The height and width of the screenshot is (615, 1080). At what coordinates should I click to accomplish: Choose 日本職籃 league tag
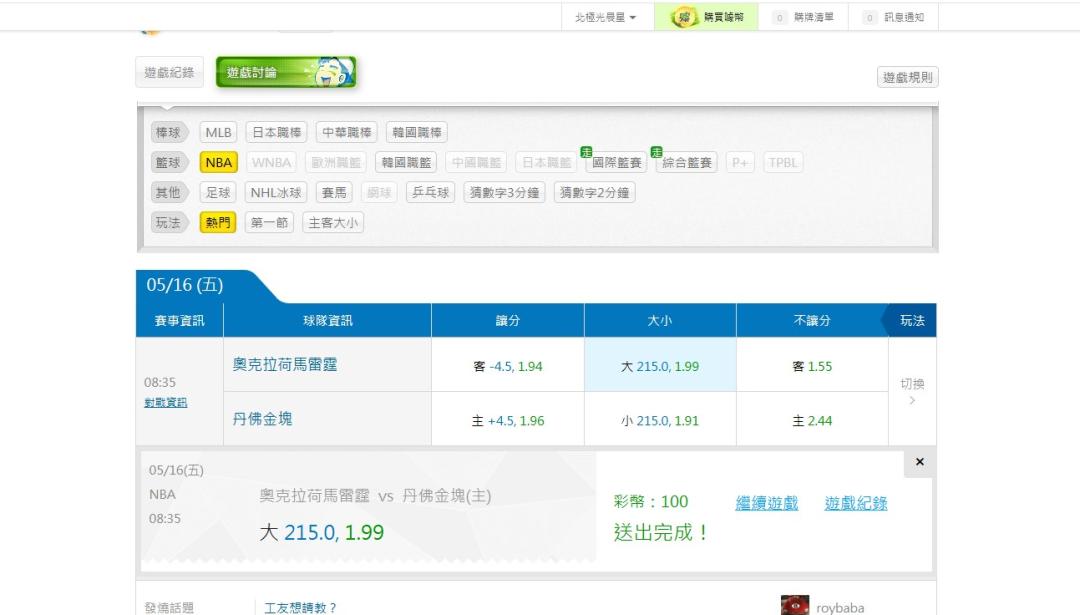pyautogui.click(x=547, y=163)
